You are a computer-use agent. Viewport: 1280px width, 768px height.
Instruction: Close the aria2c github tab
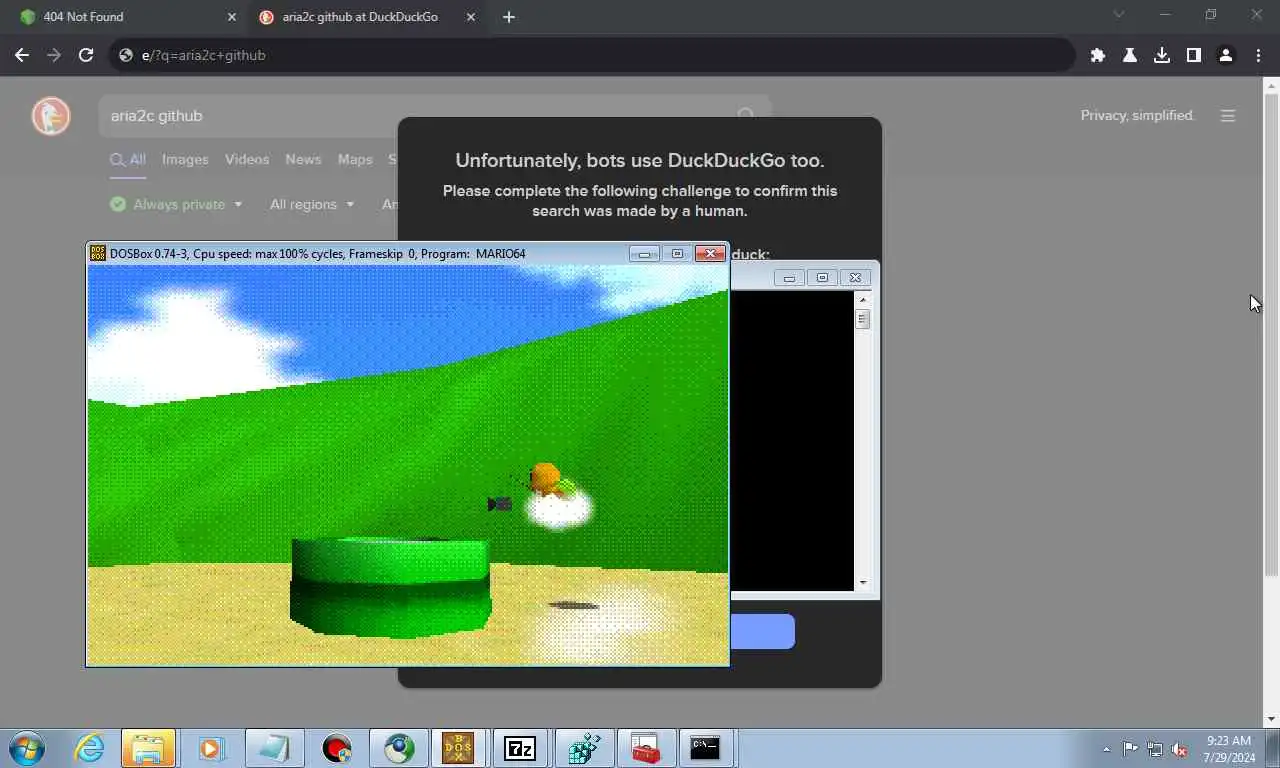pyautogui.click(x=471, y=17)
